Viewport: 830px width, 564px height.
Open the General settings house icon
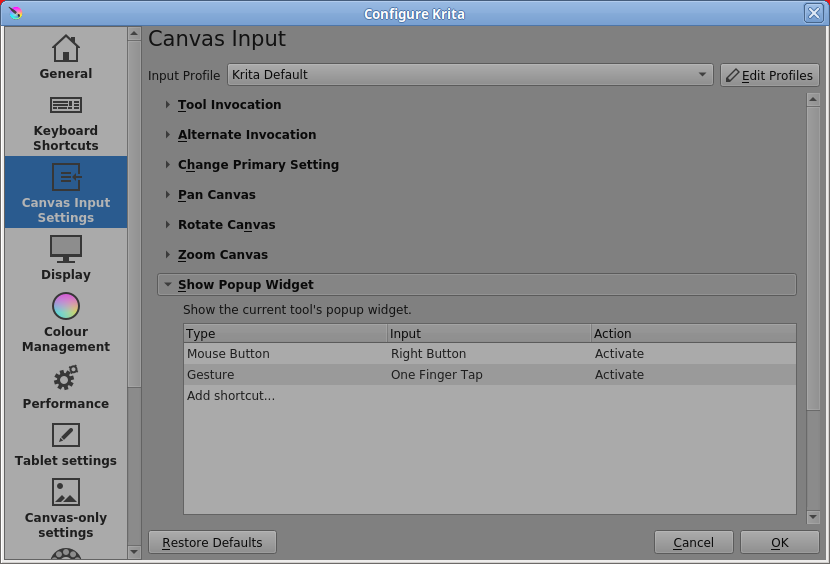[66, 48]
